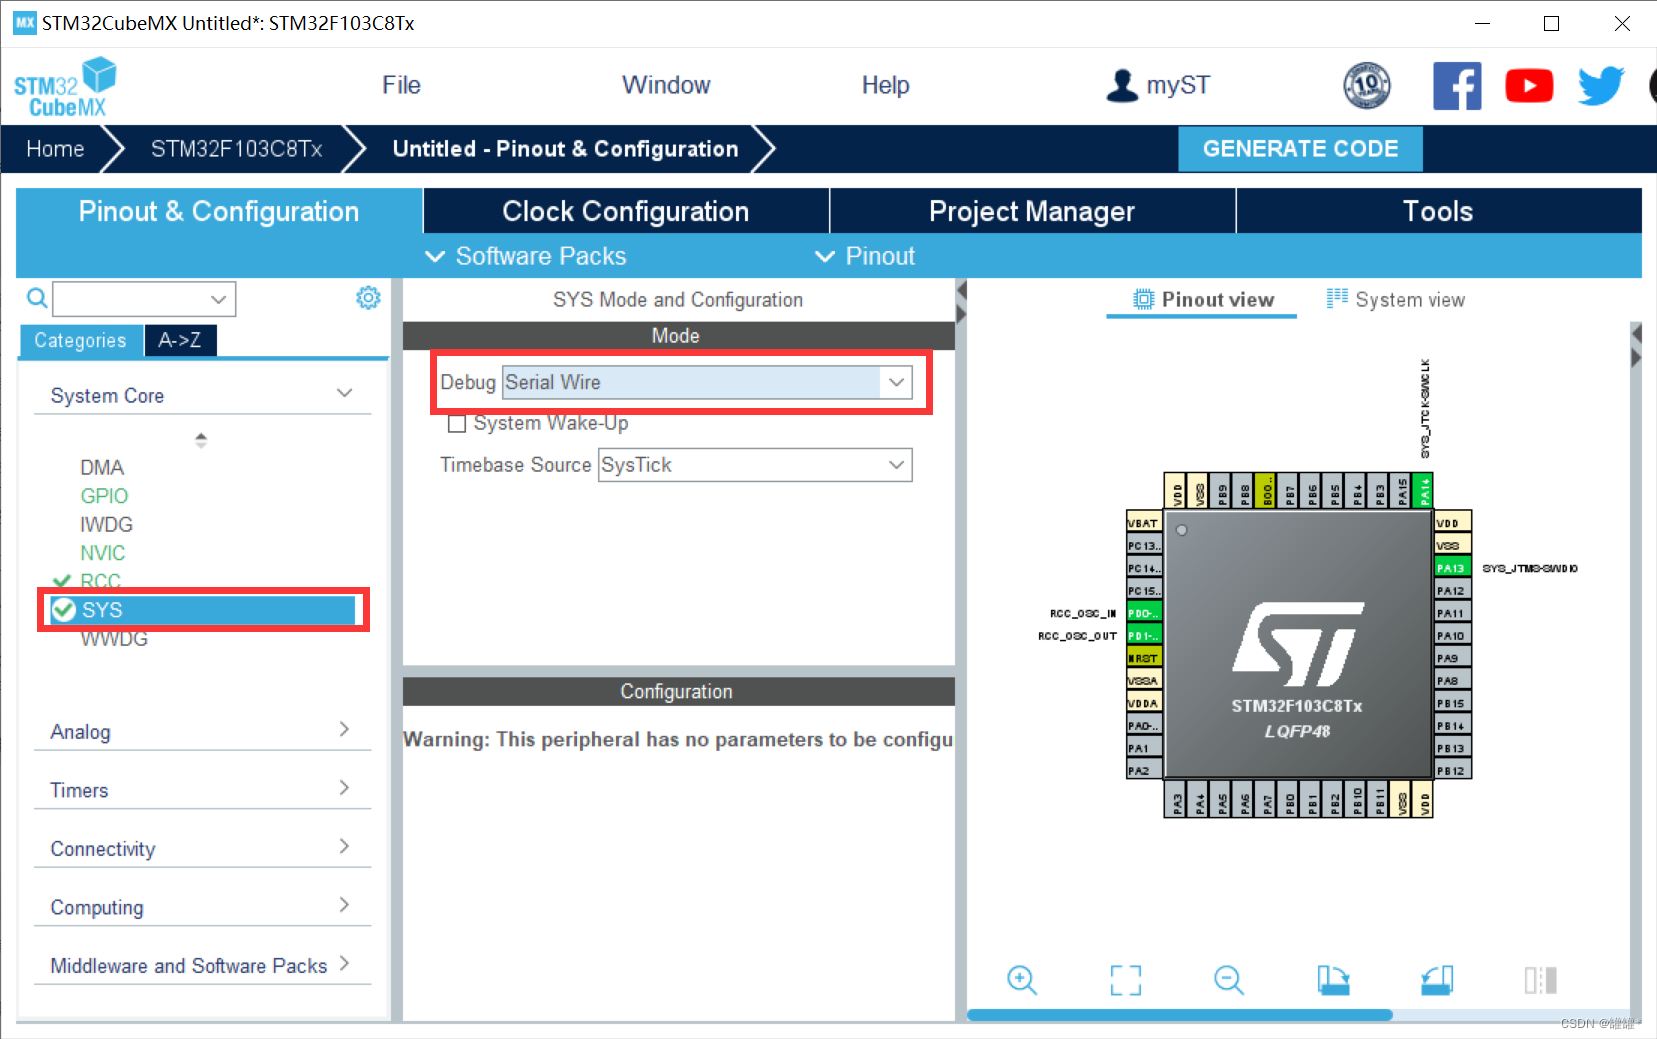Open the myST account icon

click(1122, 85)
